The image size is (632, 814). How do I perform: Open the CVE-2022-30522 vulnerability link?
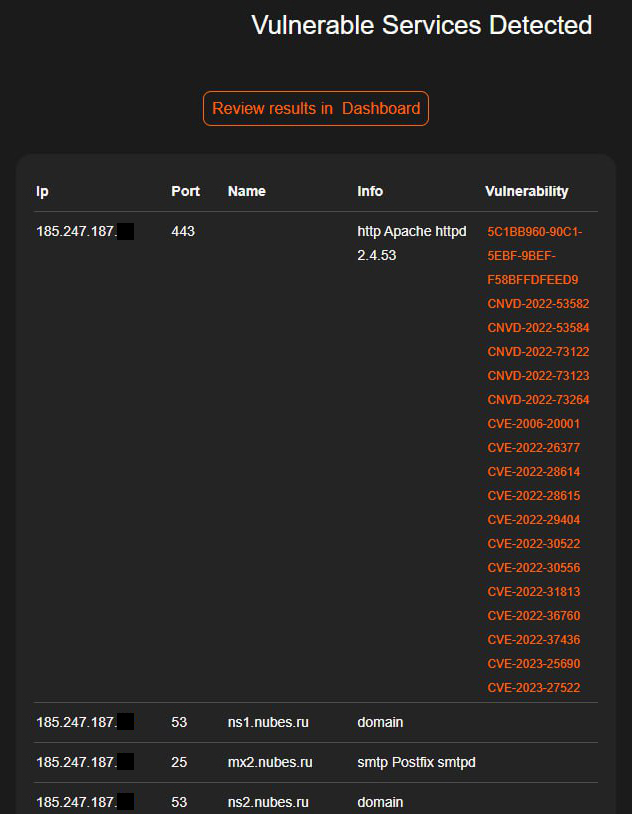click(534, 544)
